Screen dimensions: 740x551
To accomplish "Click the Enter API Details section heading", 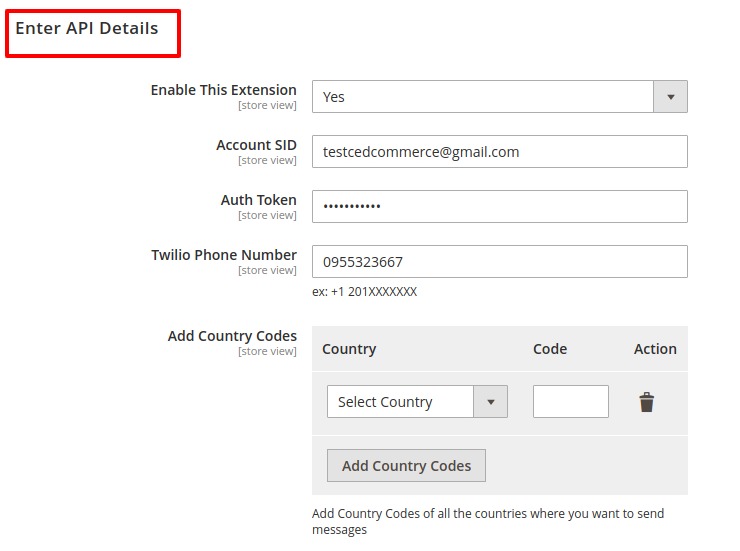I will point(87,28).
